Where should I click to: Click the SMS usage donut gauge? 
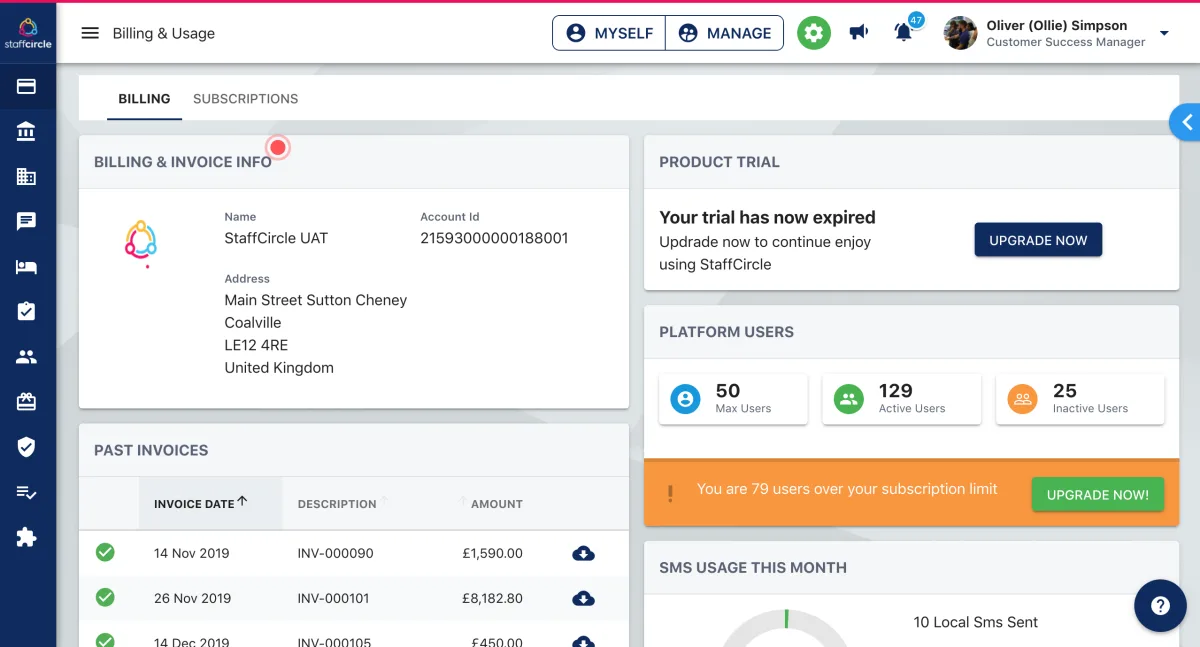[x=786, y=627]
